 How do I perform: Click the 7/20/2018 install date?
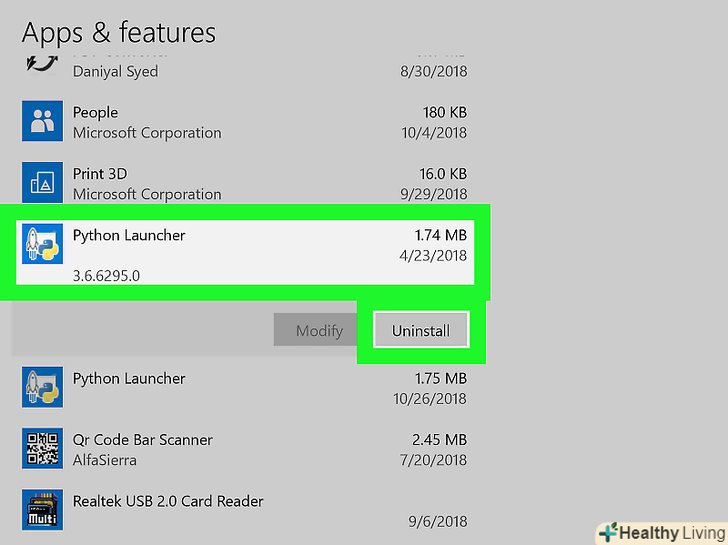(x=433, y=460)
